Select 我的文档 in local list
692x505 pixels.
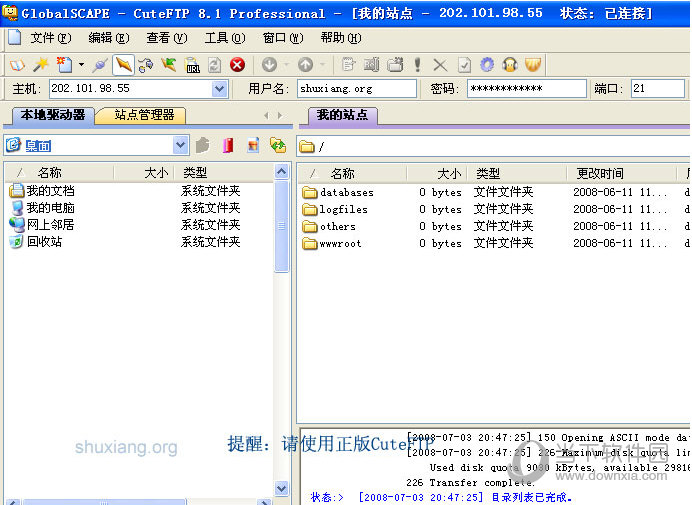41,191
